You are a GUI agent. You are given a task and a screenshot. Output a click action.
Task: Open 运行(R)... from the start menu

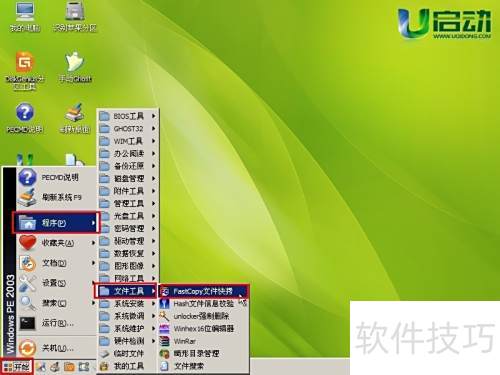click(x=57, y=323)
